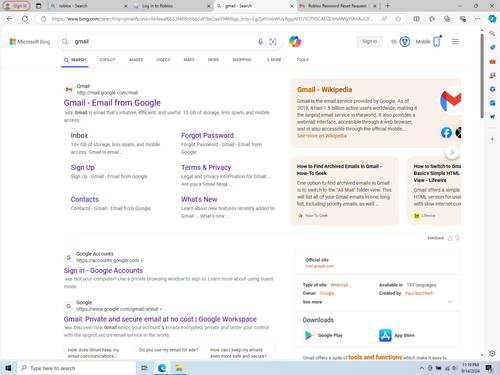Open sidebar settings gear icon
Image resolution: width=500 pixels, height=375 pixels.
[x=492, y=353]
